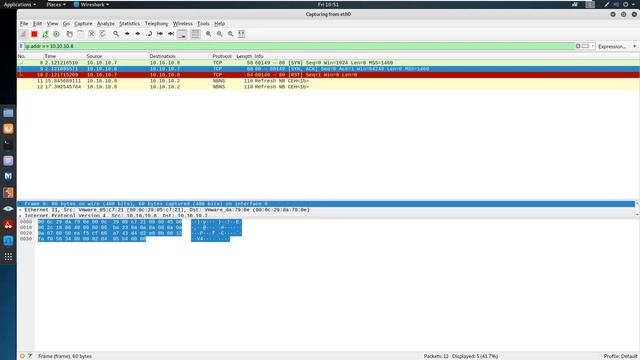Select packet 8, the SYN row
Image resolution: width=640 pixels, height=360 pixels.
pyautogui.click(x=328, y=63)
